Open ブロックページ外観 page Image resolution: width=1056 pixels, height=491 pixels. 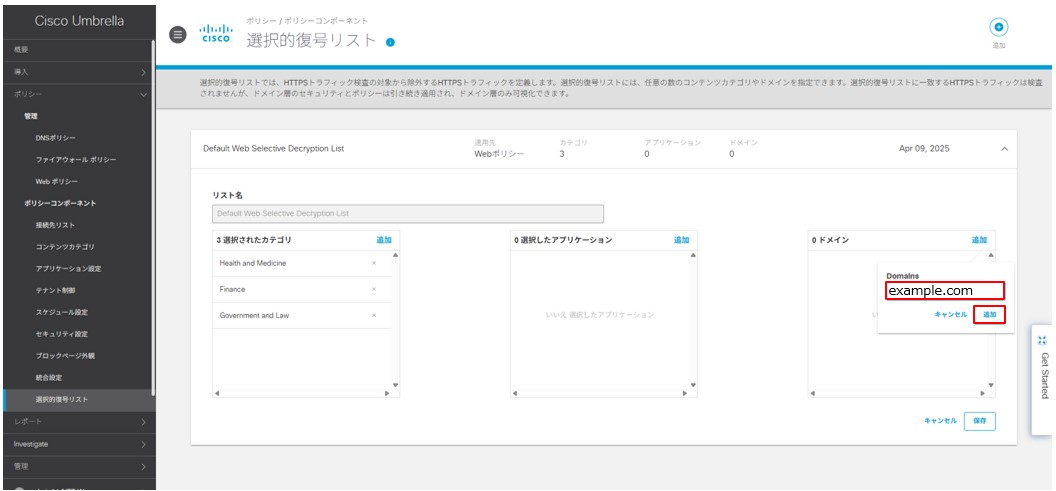[65, 356]
